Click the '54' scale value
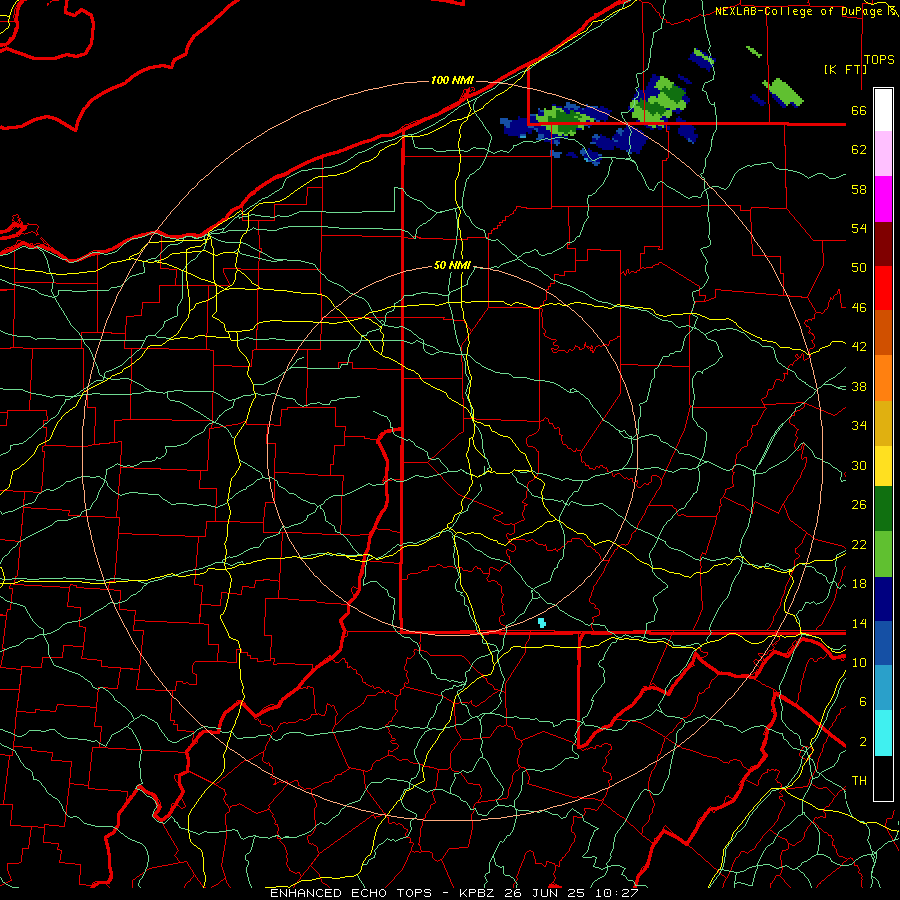900x900 pixels. (x=859, y=228)
